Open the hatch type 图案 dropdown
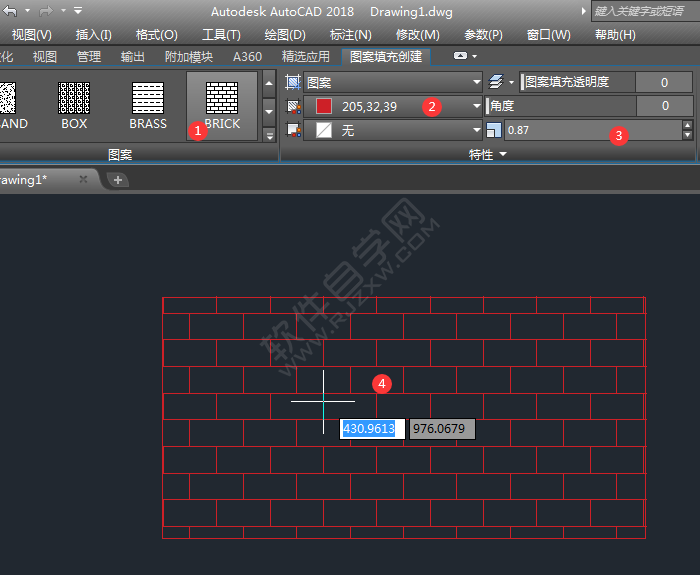The width and height of the screenshot is (700, 575). coord(393,83)
